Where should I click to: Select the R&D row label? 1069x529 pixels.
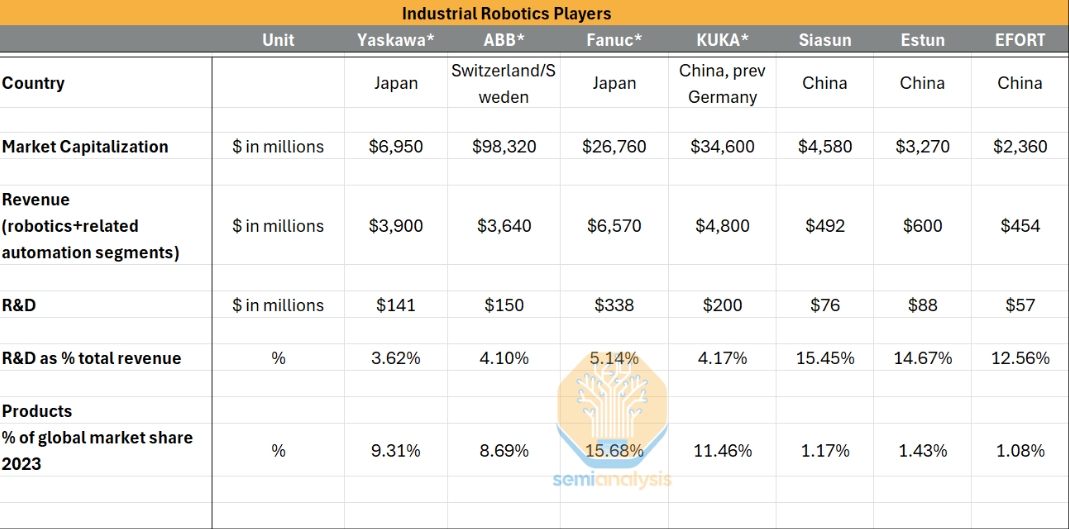click(x=19, y=305)
